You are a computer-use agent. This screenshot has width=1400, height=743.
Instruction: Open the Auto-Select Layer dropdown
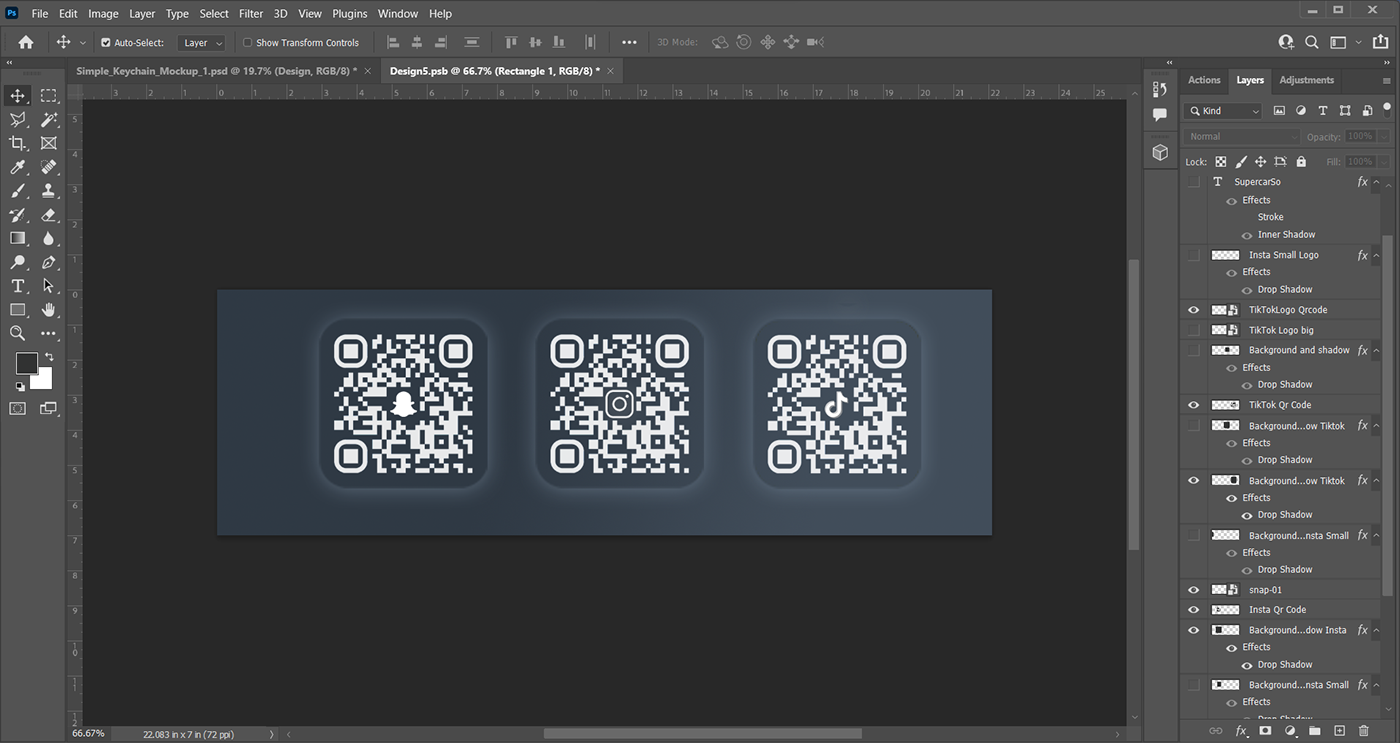pyautogui.click(x=202, y=43)
